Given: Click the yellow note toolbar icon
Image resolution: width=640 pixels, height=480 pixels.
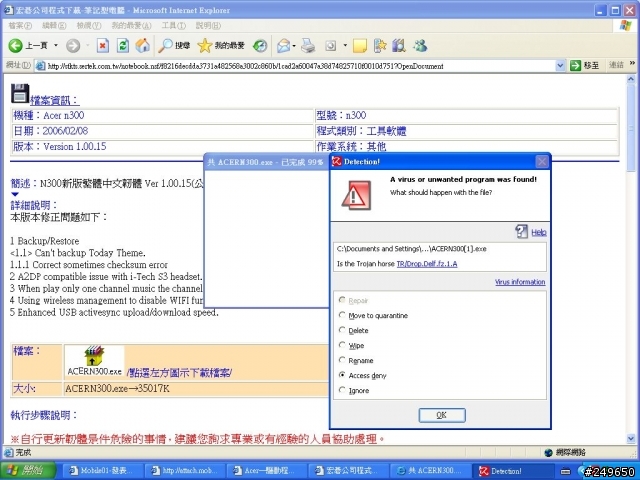Looking at the screenshot, I should click(360, 45).
